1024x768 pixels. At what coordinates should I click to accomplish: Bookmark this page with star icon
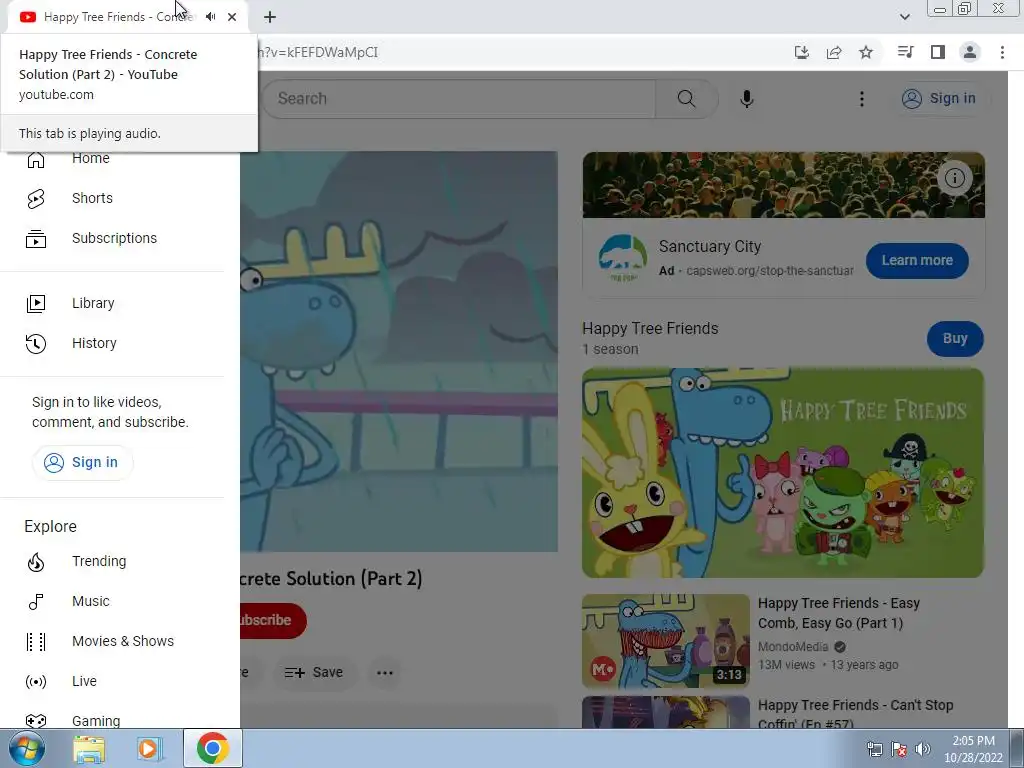[x=866, y=52]
